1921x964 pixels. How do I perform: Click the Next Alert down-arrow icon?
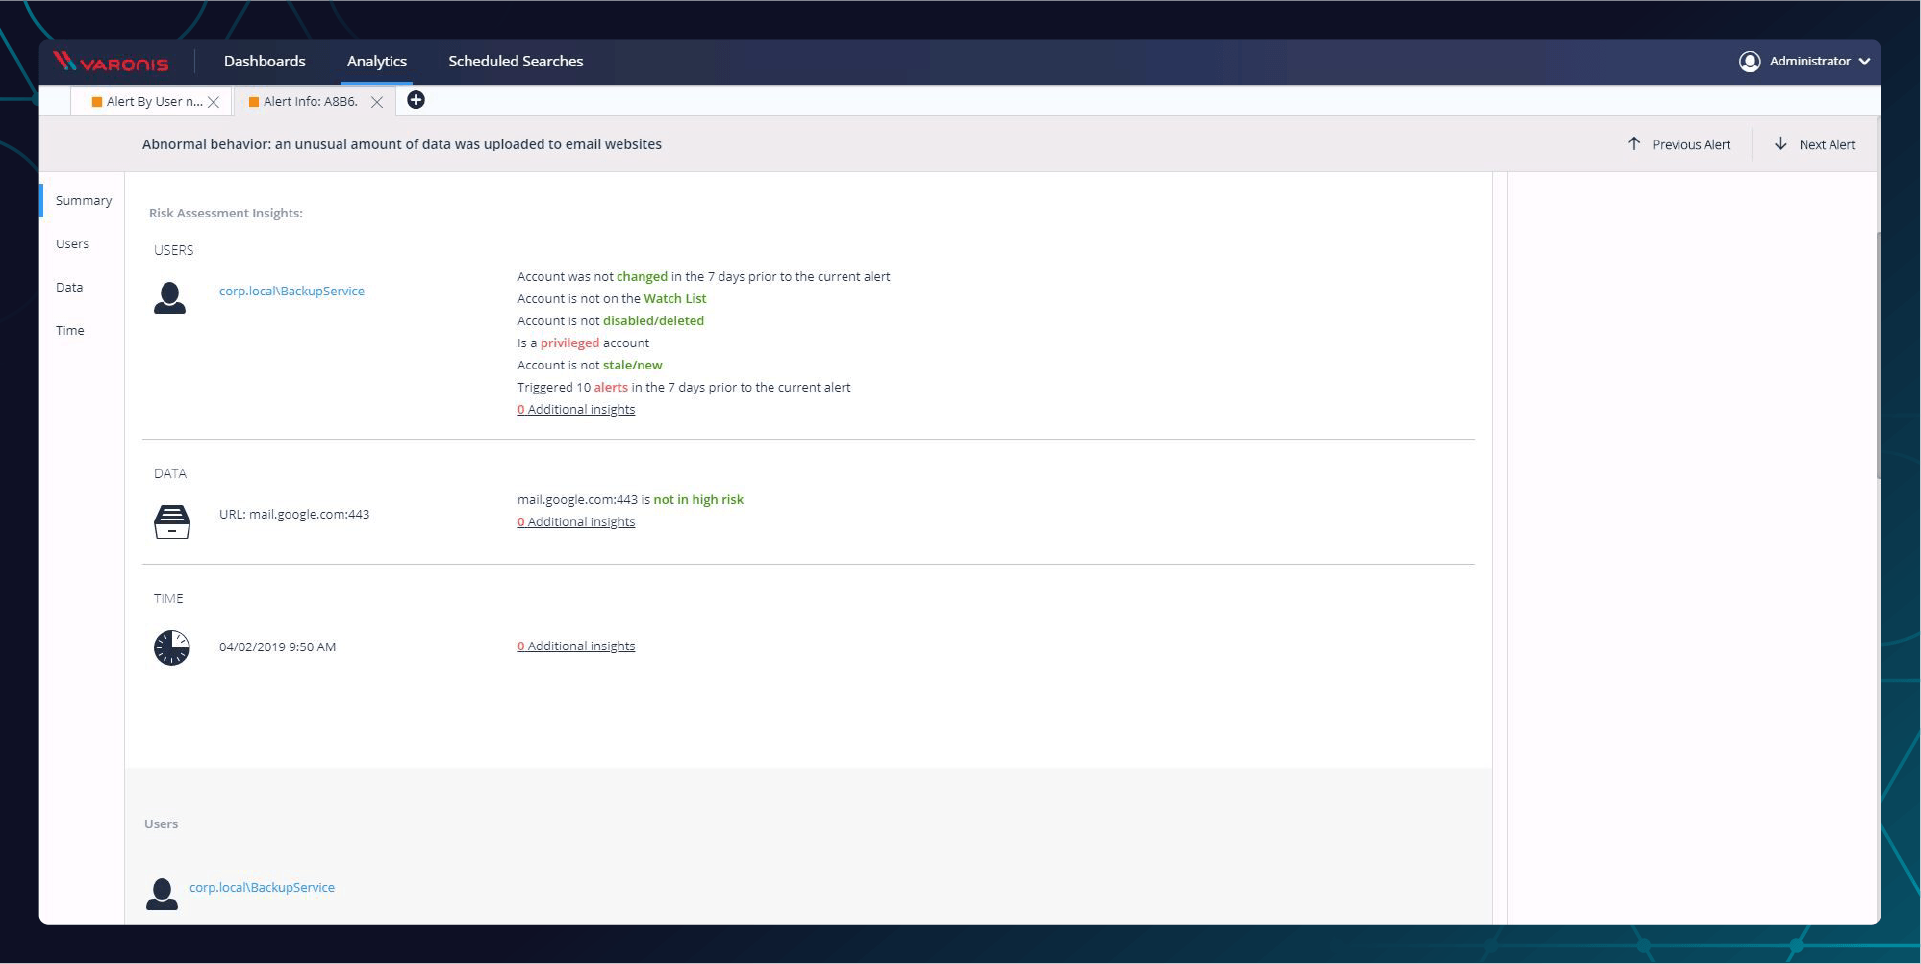[x=1781, y=143]
